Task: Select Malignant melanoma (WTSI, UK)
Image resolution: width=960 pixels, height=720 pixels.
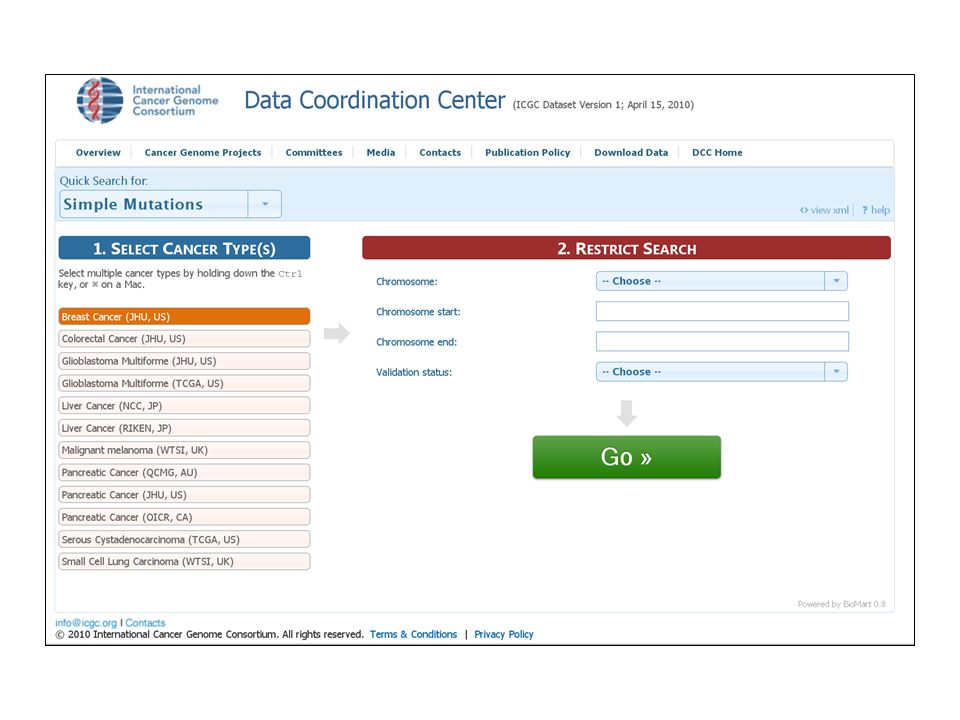Action: (184, 450)
